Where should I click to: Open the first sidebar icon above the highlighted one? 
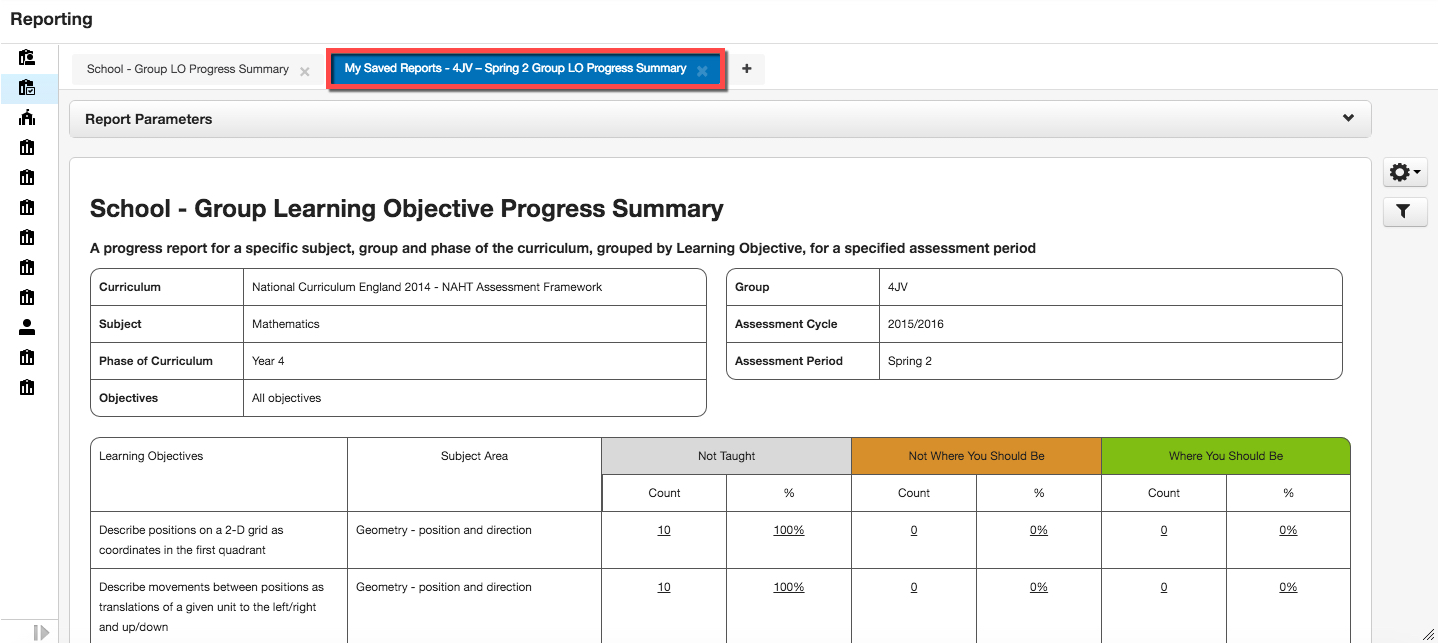tap(27, 57)
